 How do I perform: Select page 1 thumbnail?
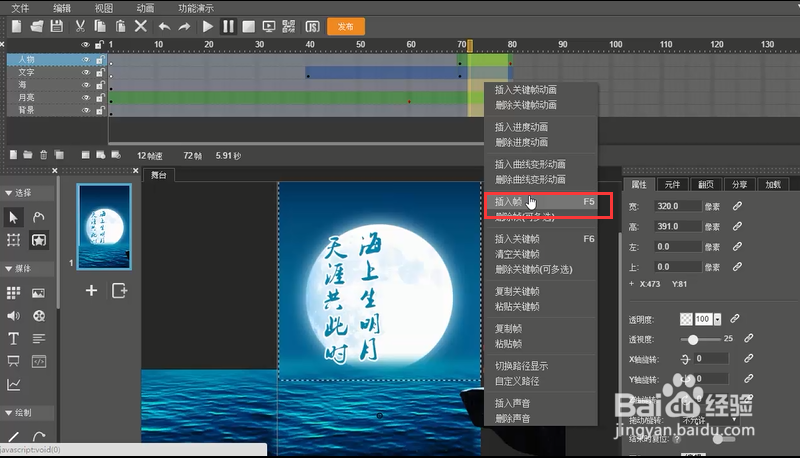(x=104, y=226)
